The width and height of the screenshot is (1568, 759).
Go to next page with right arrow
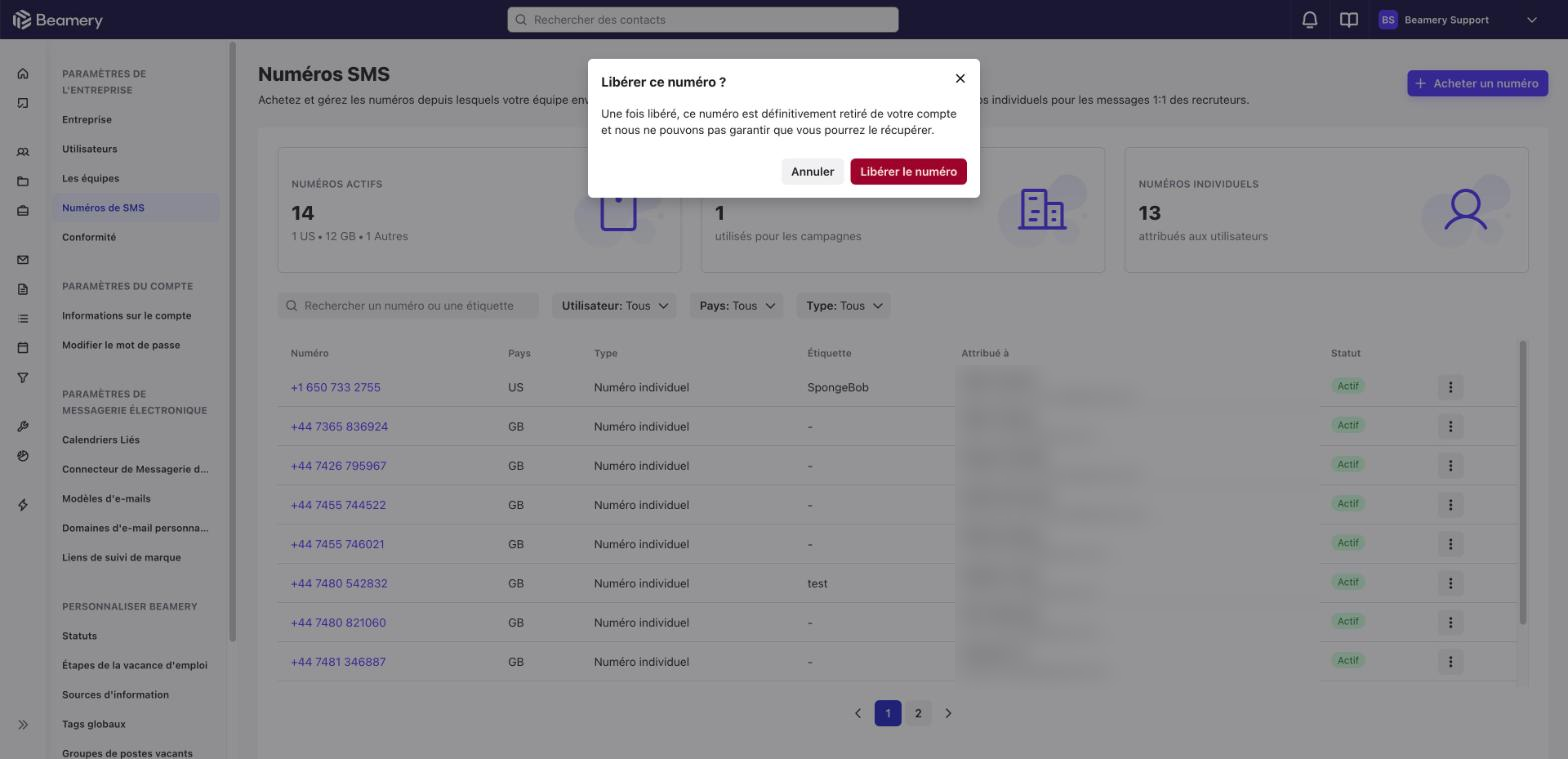point(948,713)
